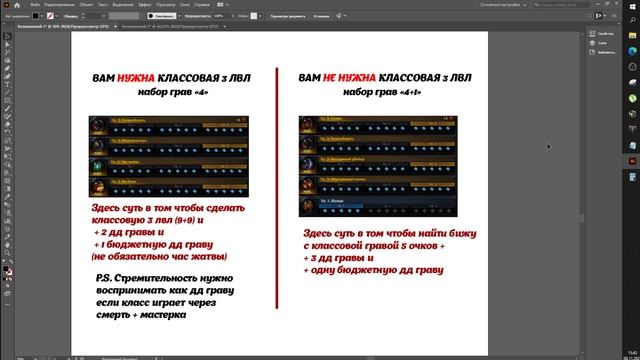This screenshot has width=640, height=360.
Task: Open the workspace switcher dropdown
Action: click(503, 5)
